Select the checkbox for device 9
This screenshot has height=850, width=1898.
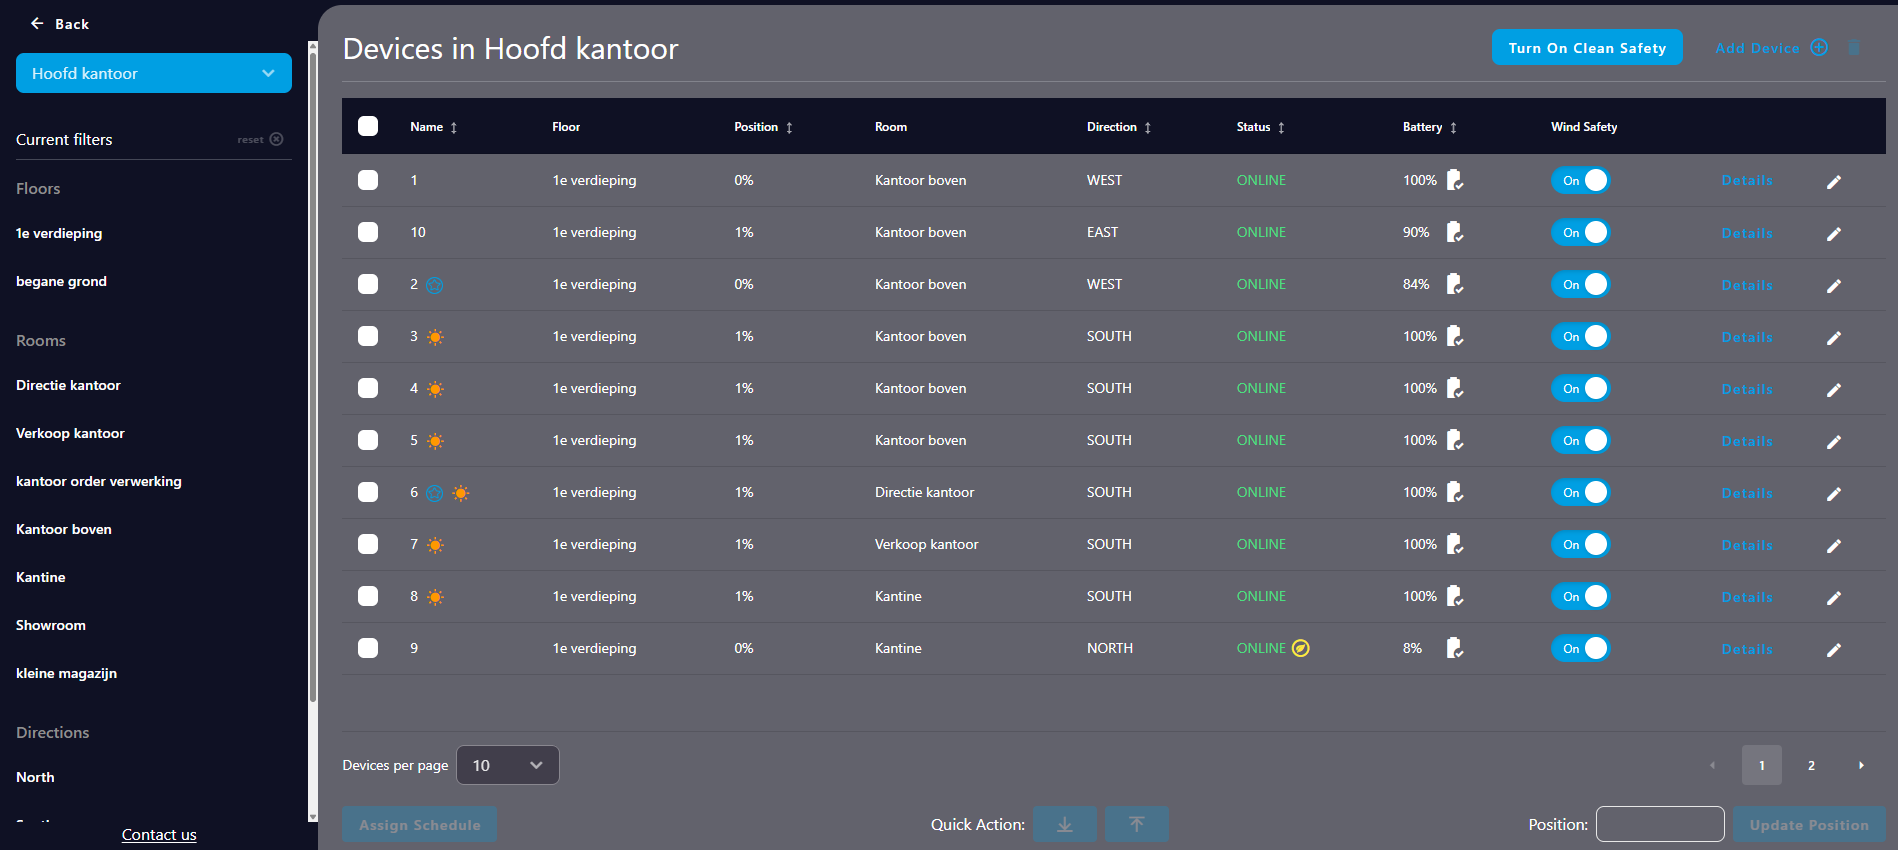(368, 648)
